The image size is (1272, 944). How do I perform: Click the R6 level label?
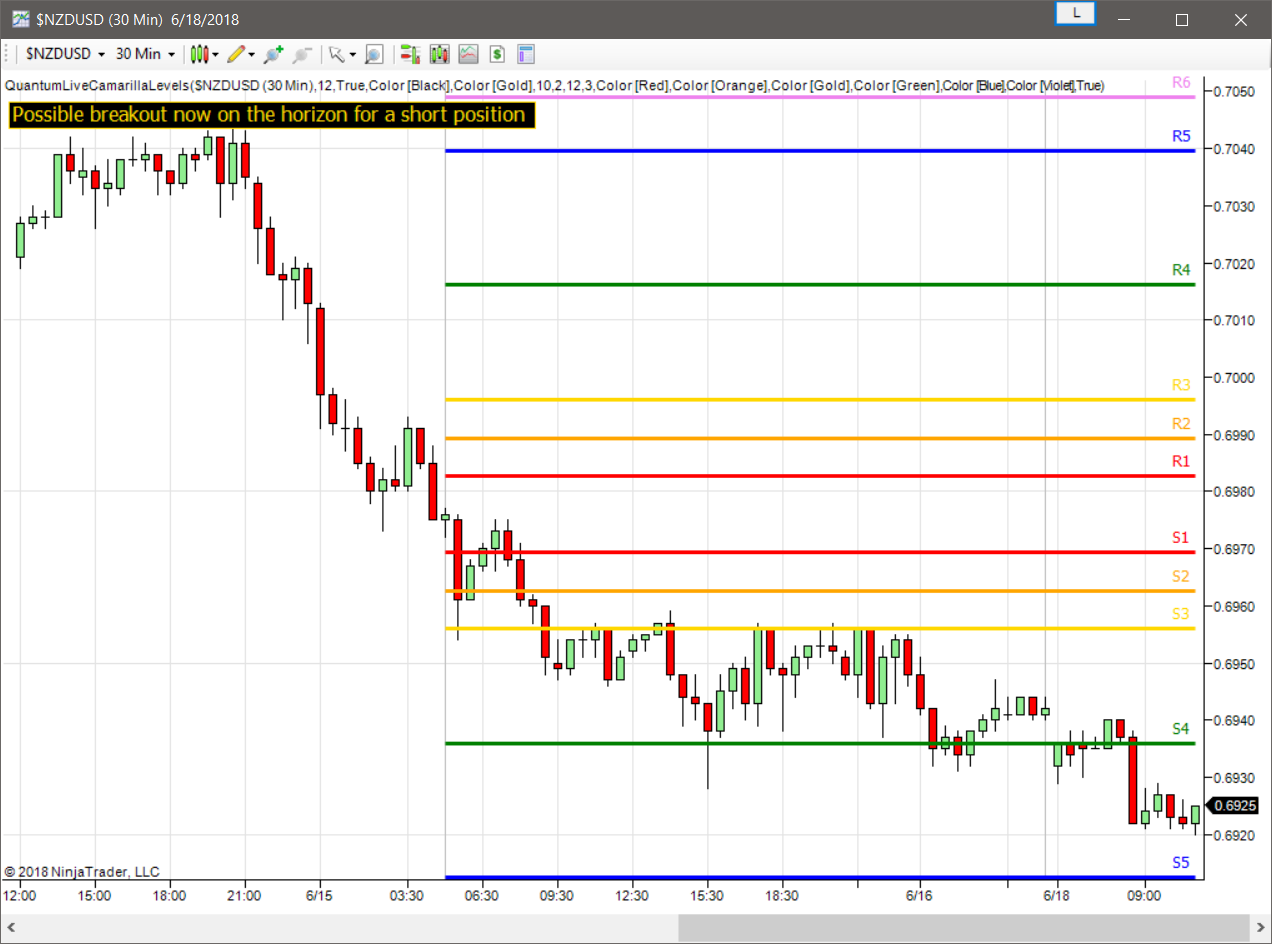[1181, 83]
